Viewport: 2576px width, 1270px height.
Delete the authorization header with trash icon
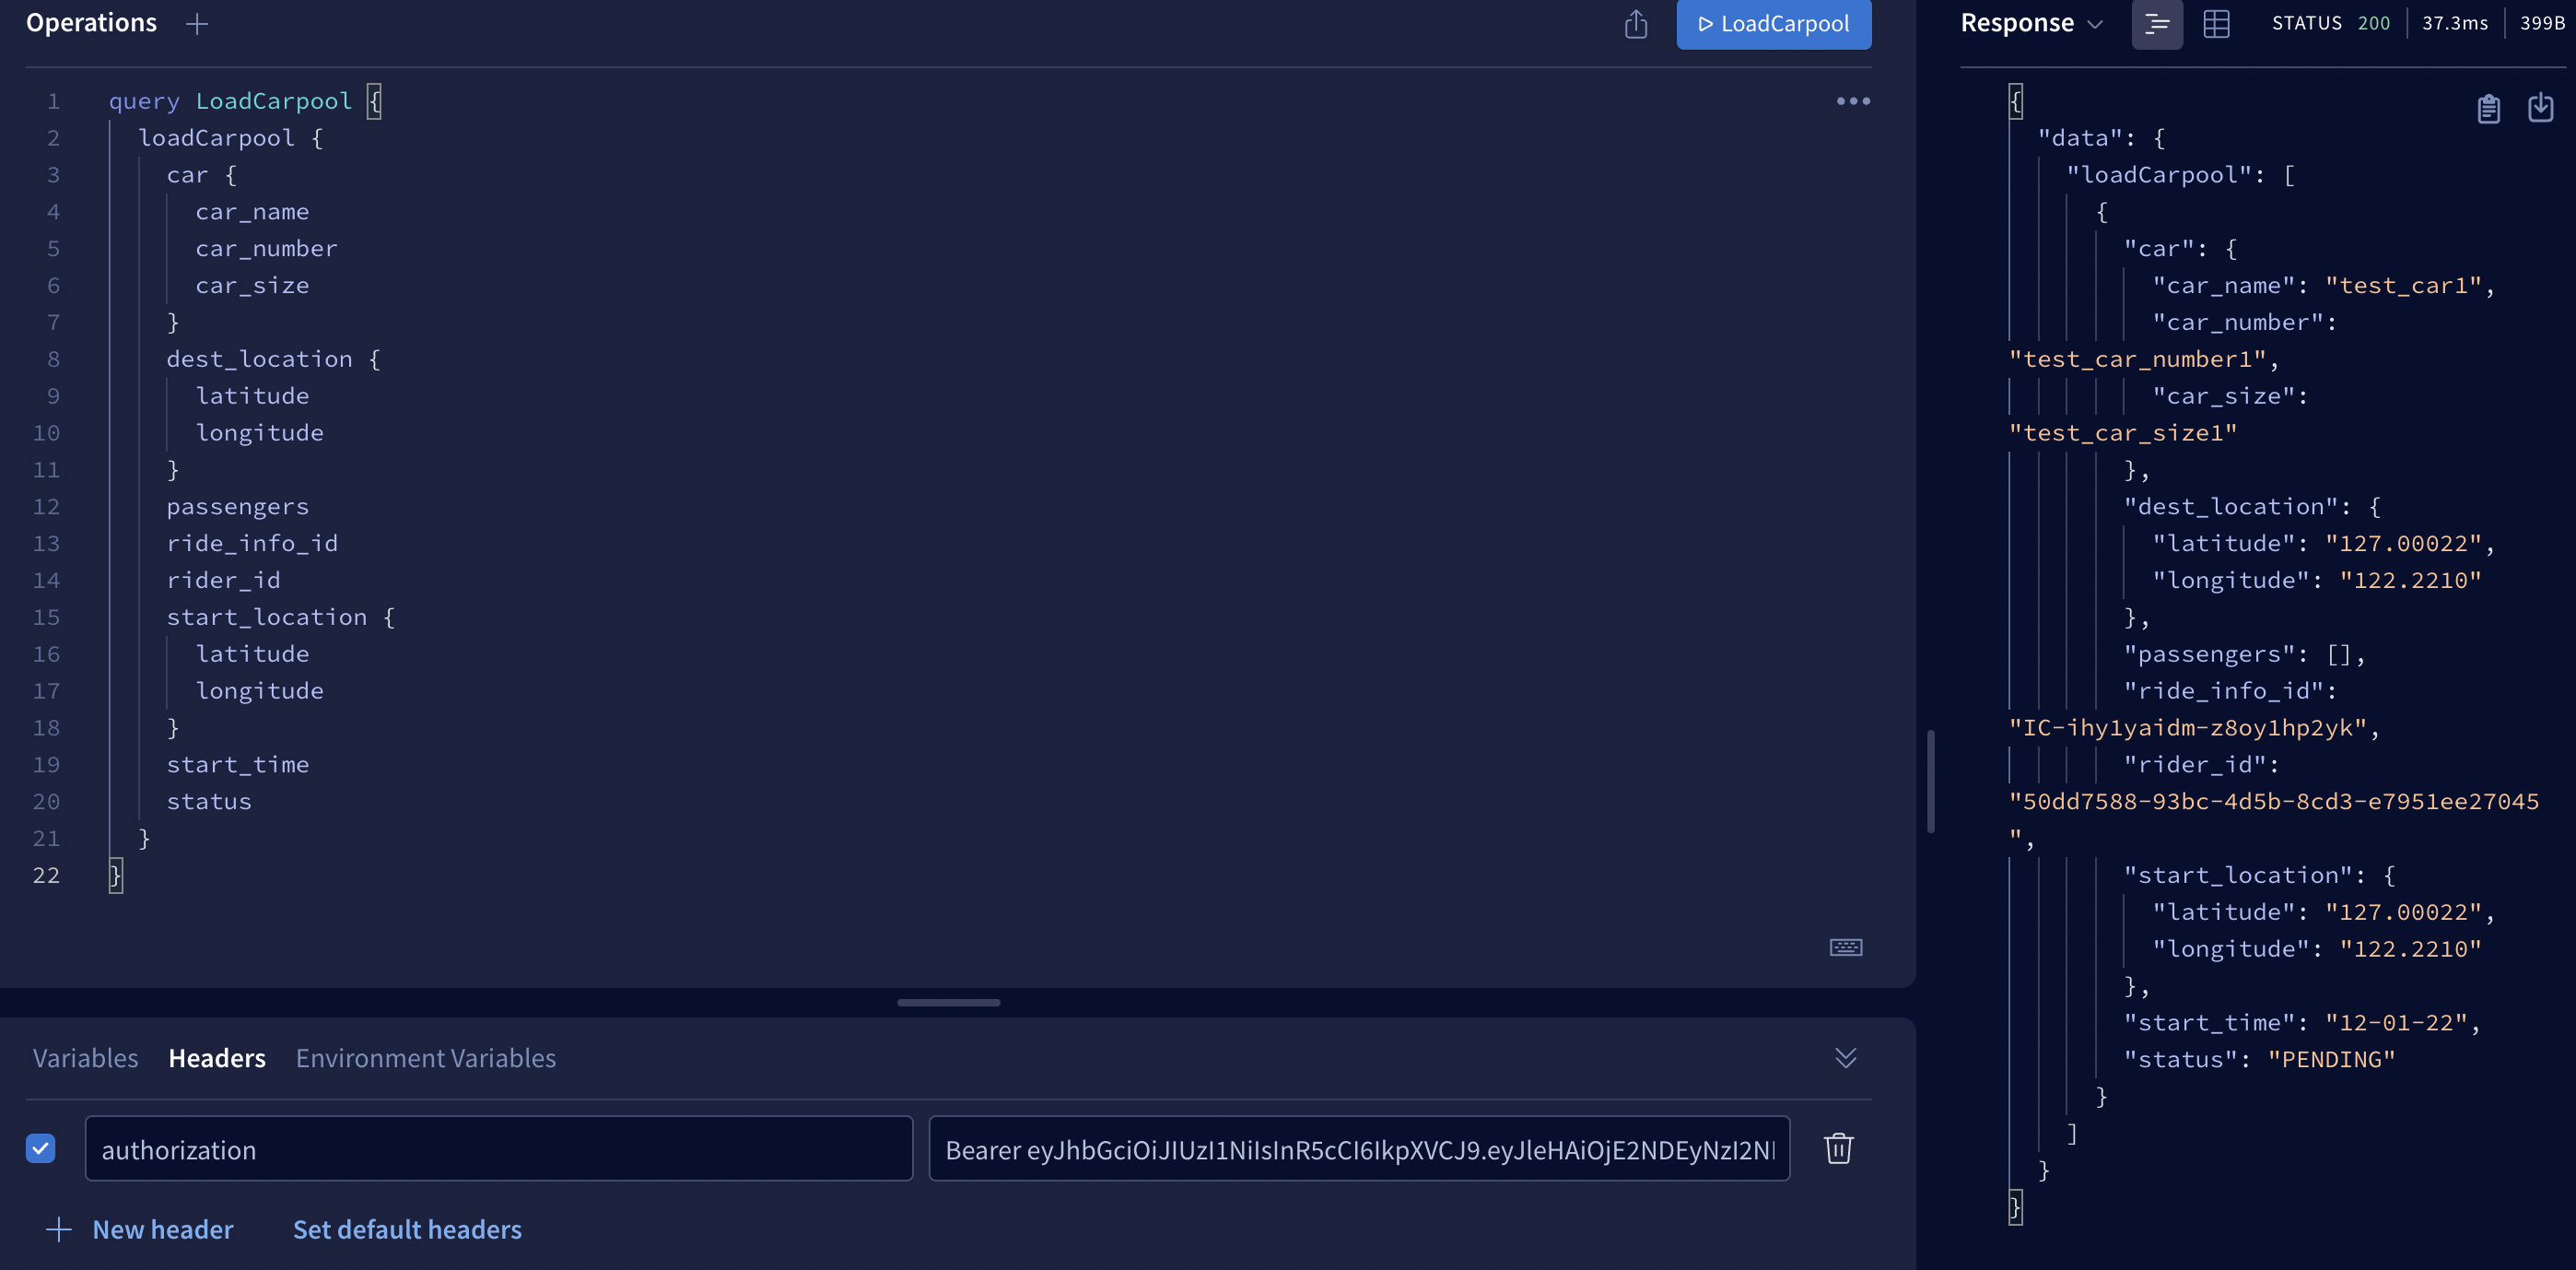(x=1838, y=1148)
